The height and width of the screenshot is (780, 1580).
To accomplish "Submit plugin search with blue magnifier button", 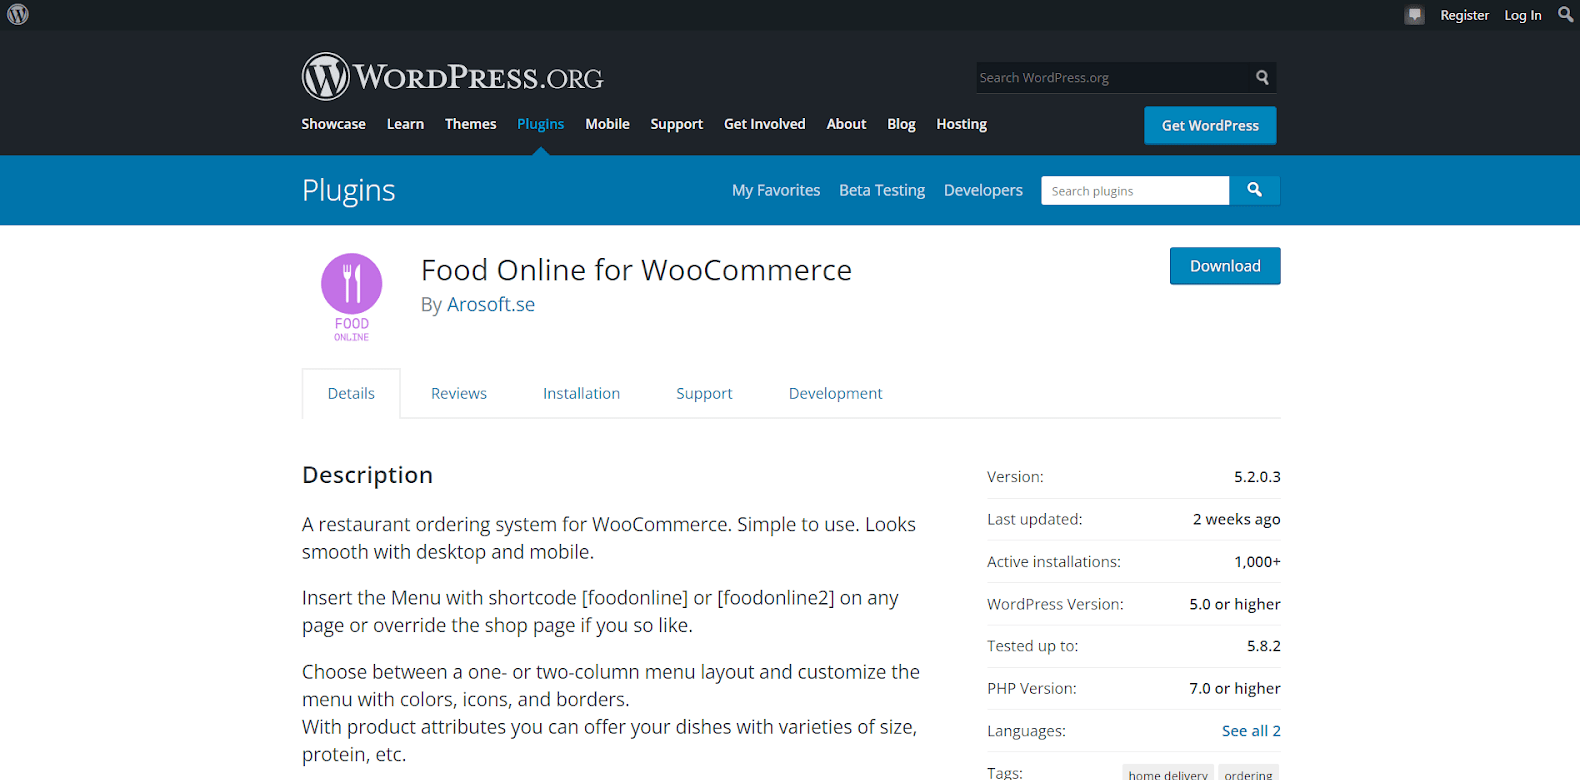I will tap(1254, 190).
